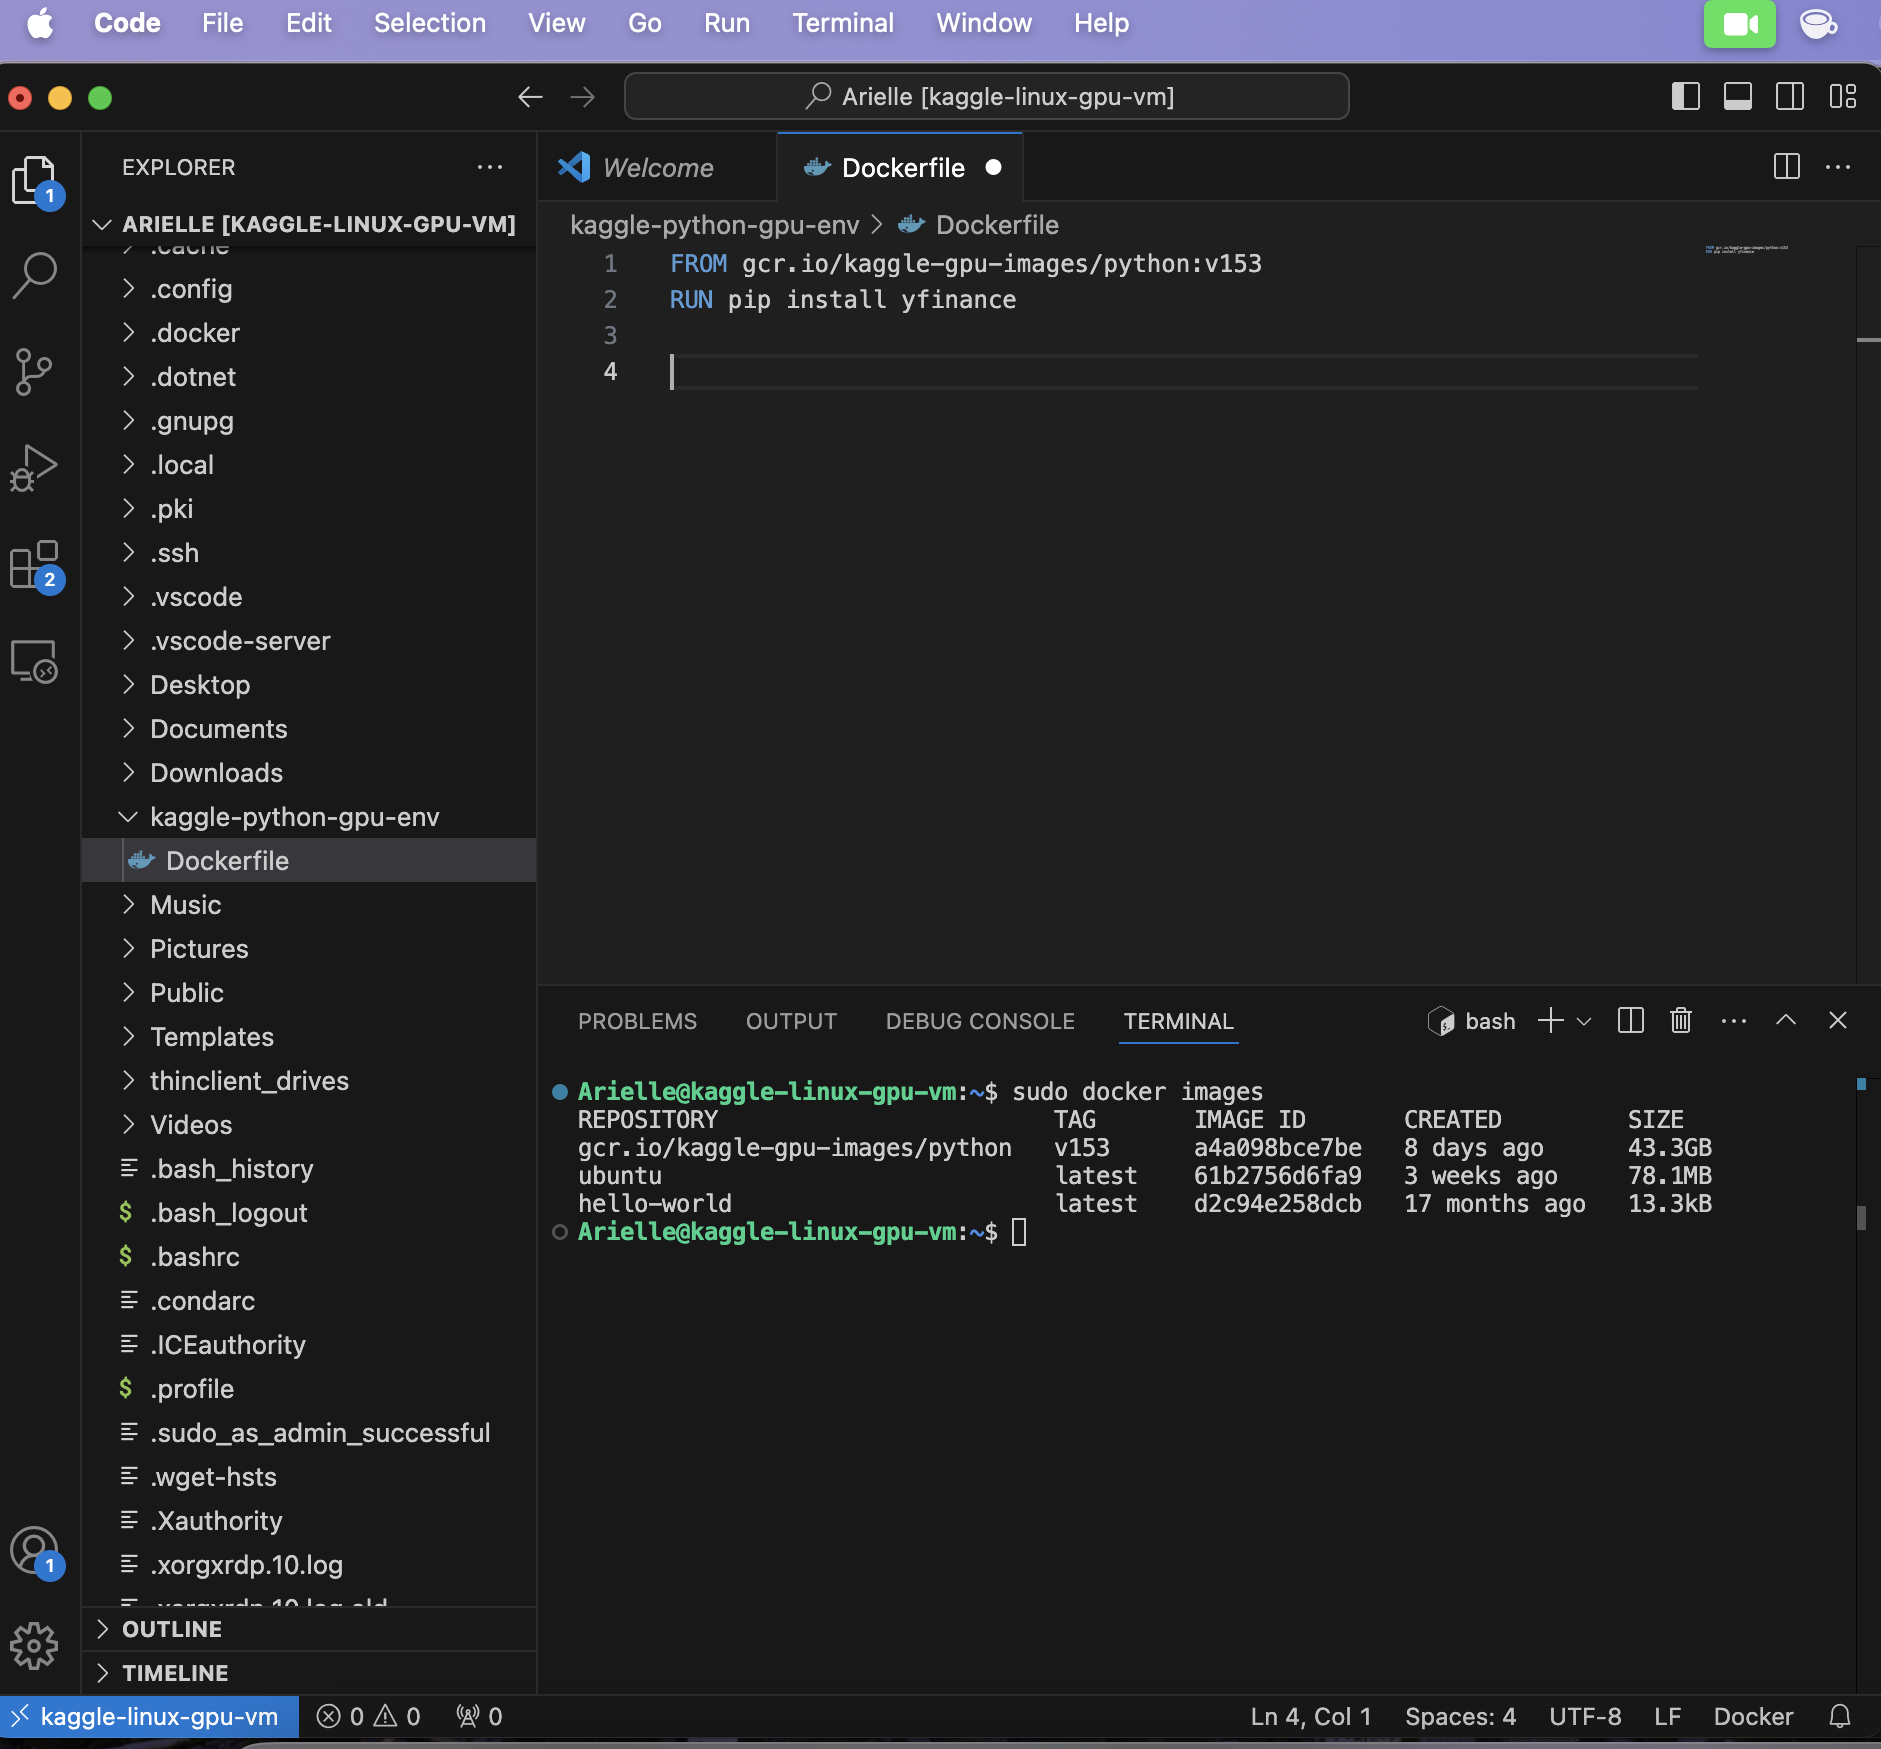Screen dimensions: 1881x1749
Task: Click kaggle-python-gpu-env in the breadcrumb
Action: [714, 225]
